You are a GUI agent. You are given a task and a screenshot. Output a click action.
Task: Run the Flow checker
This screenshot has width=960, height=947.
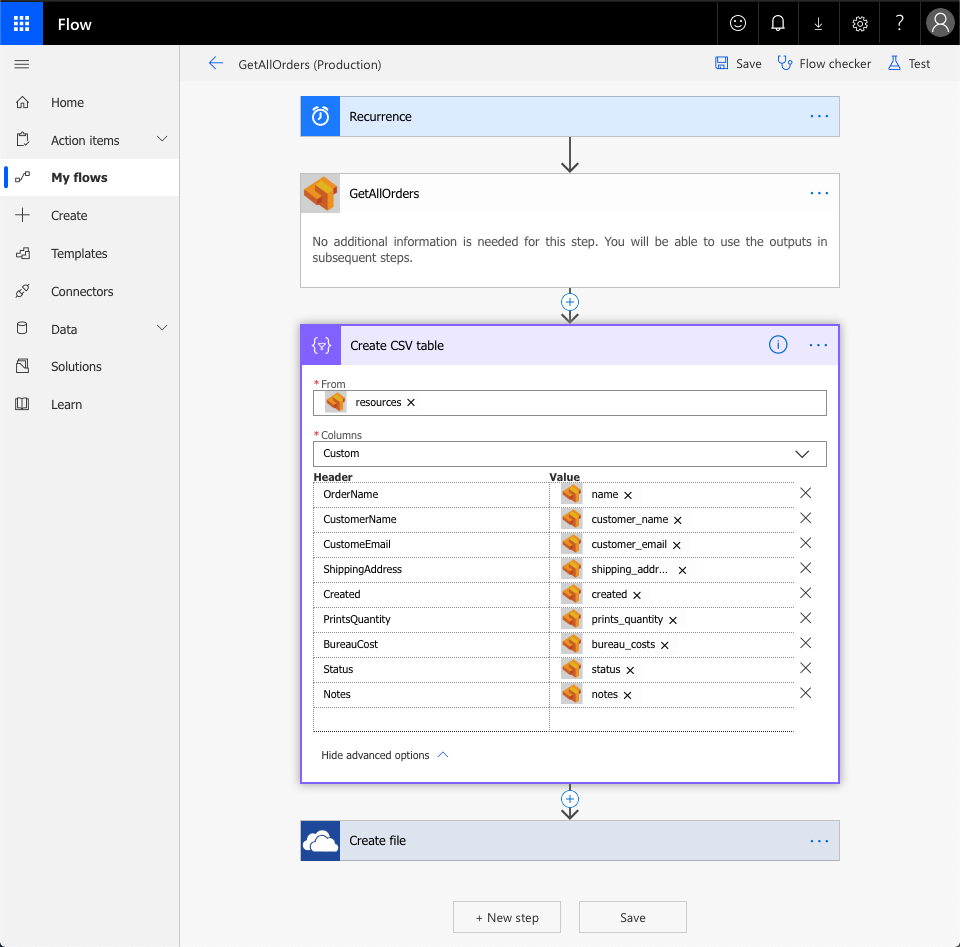click(x=824, y=64)
